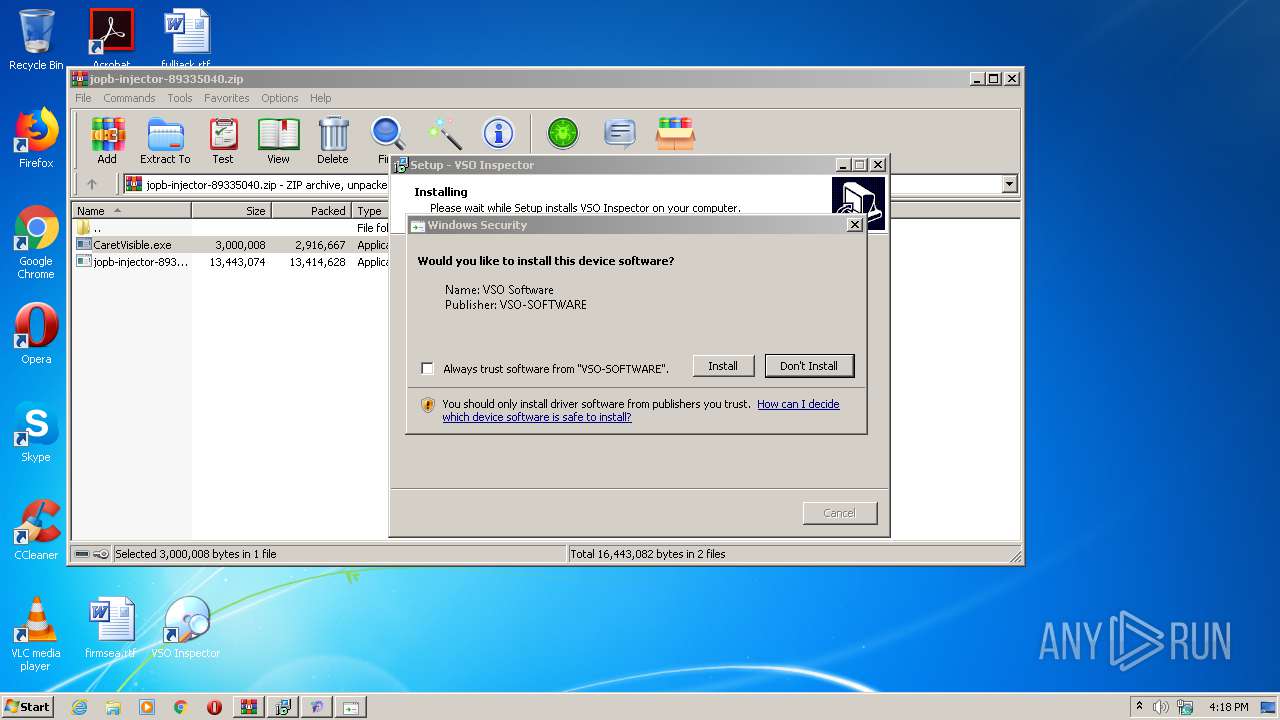This screenshot has width=1280, height=720.
Task: Select firmsea.rtf desktop document
Action: click(110, 628)
